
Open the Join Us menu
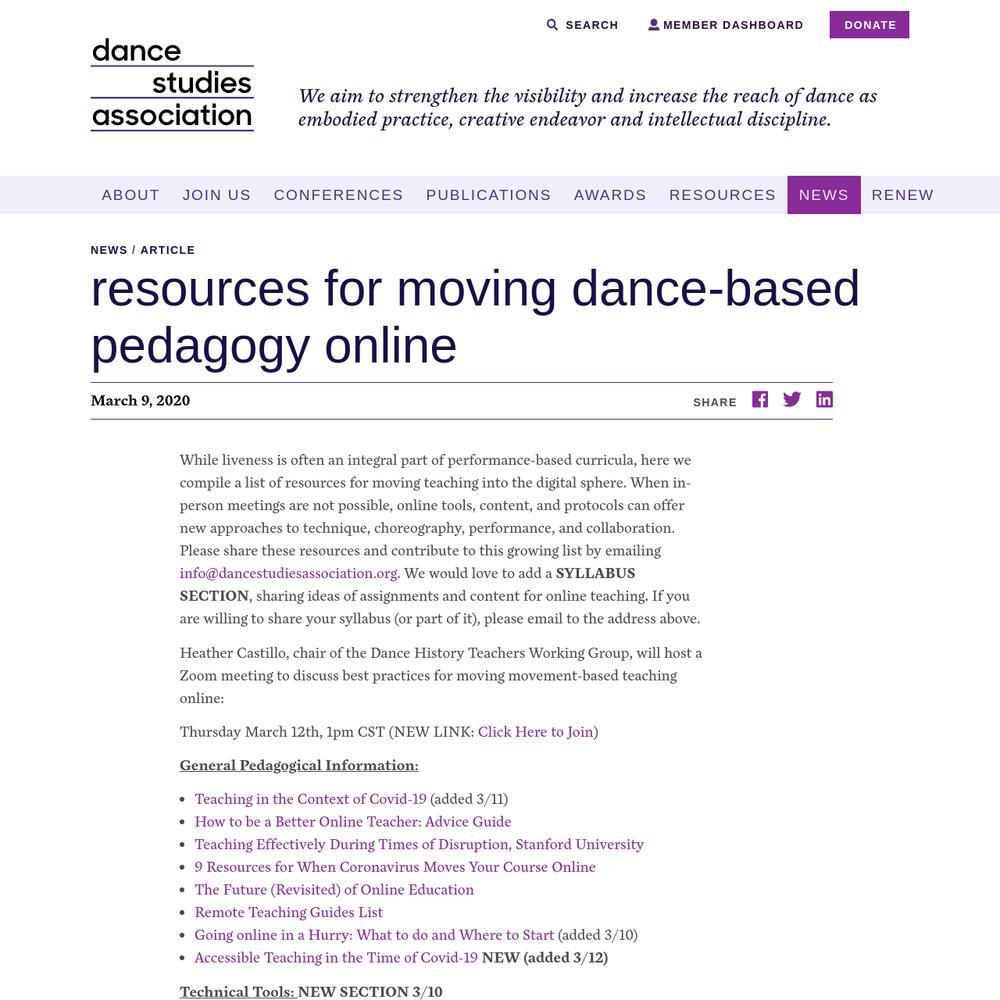[217, 195]
